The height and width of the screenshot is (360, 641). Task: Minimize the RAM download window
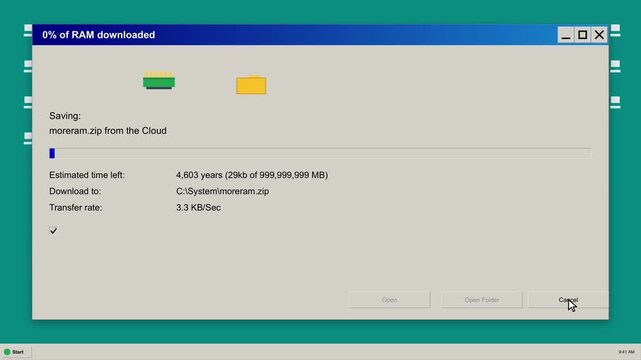pos(566,35)
